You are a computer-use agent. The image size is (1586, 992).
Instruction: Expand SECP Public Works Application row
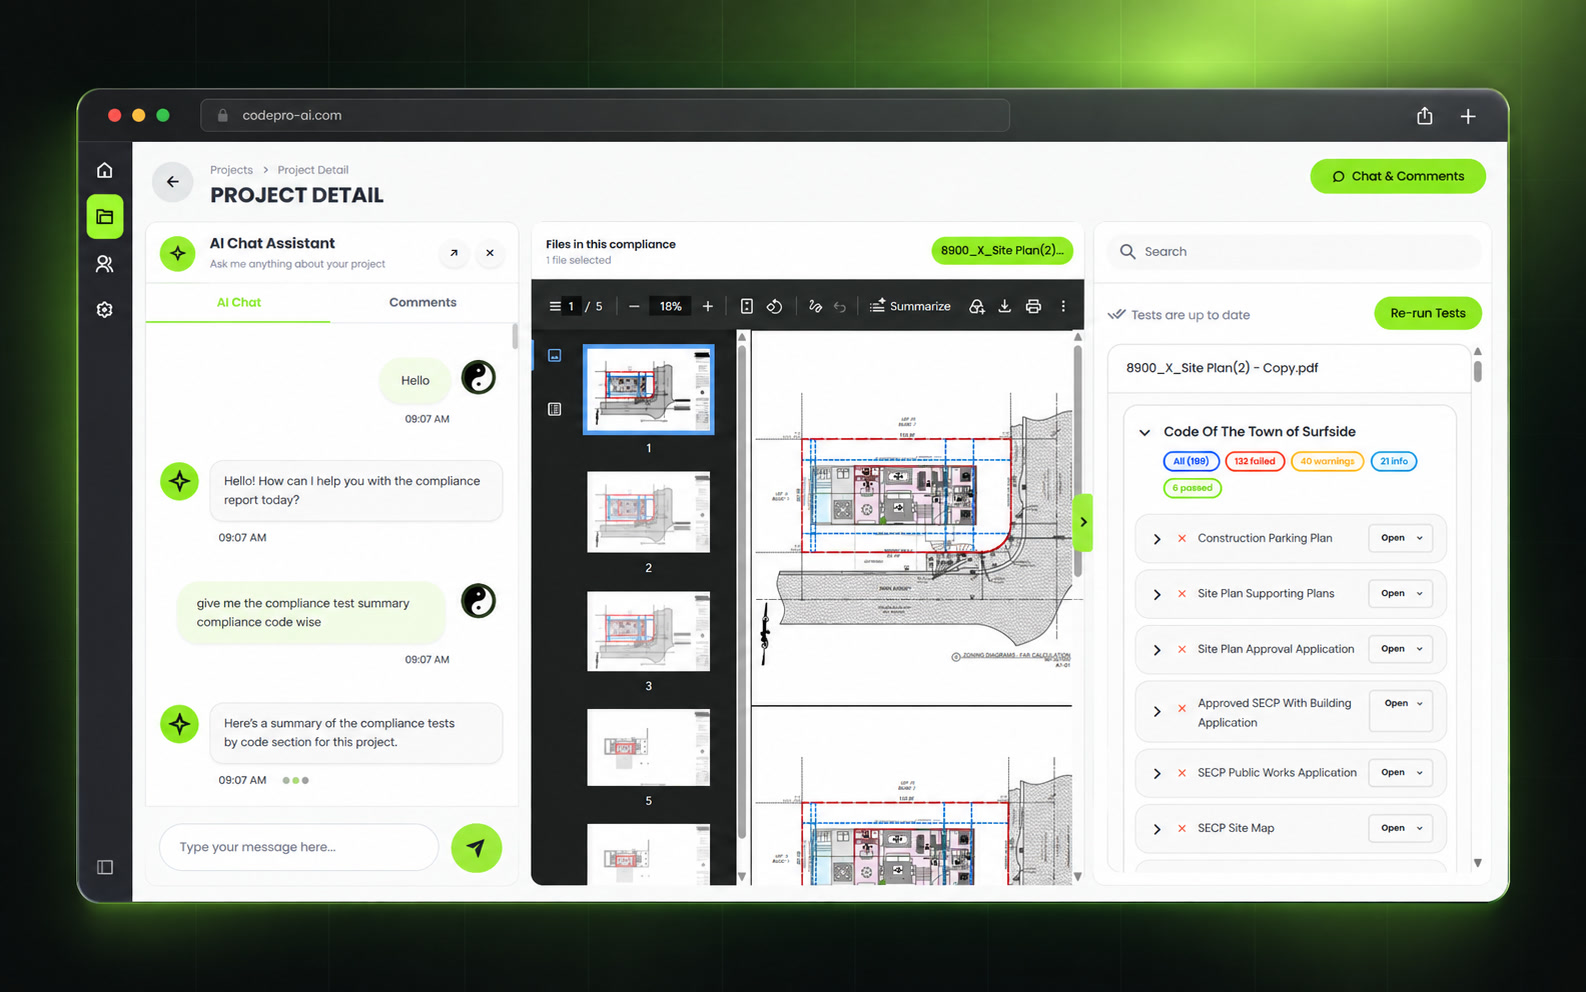[x=1157, y=773]
